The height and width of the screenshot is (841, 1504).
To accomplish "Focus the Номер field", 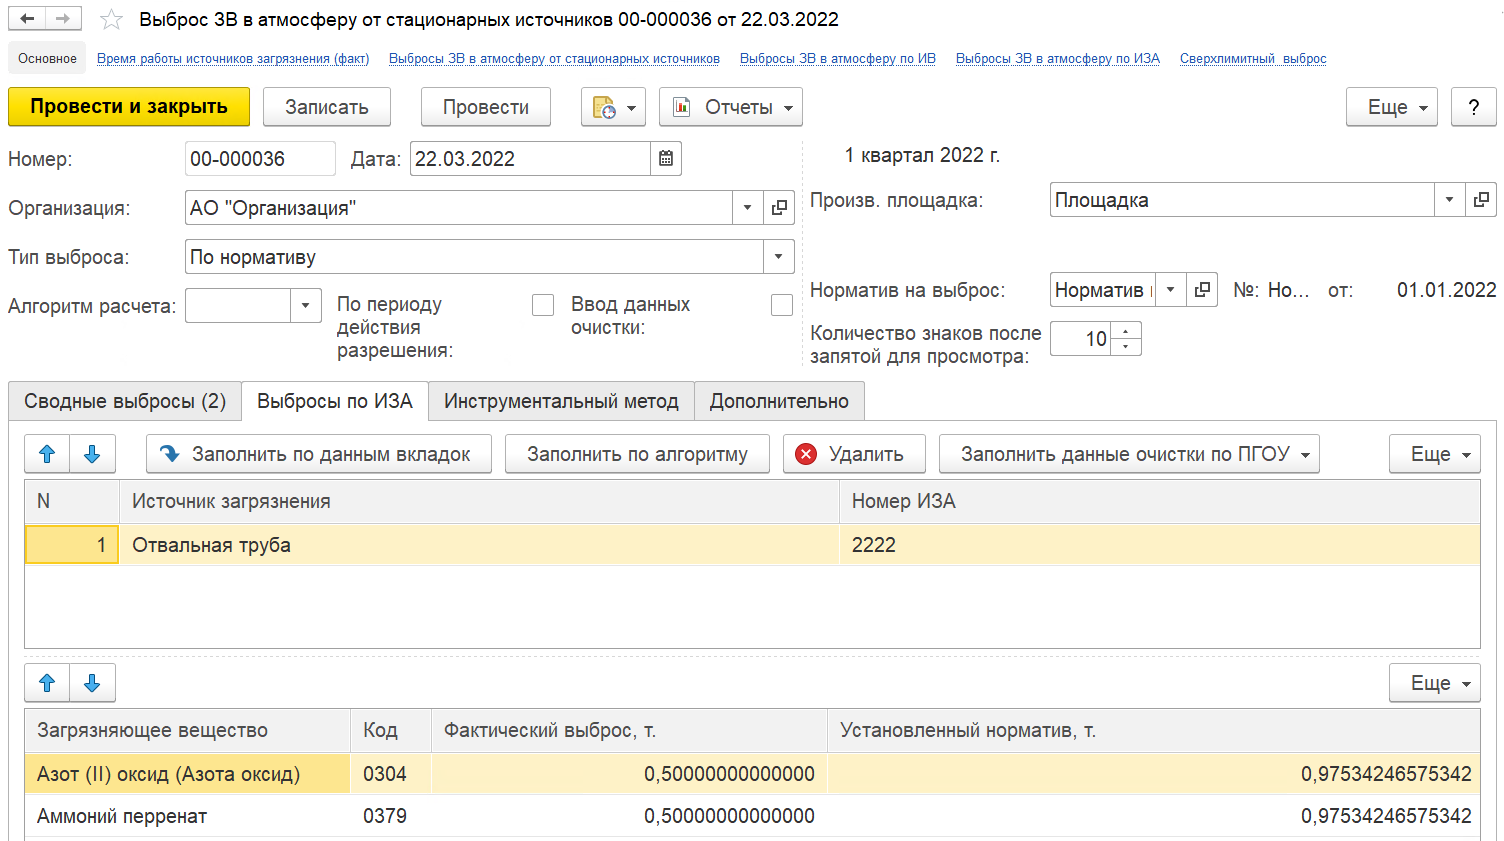I will 260,159.
